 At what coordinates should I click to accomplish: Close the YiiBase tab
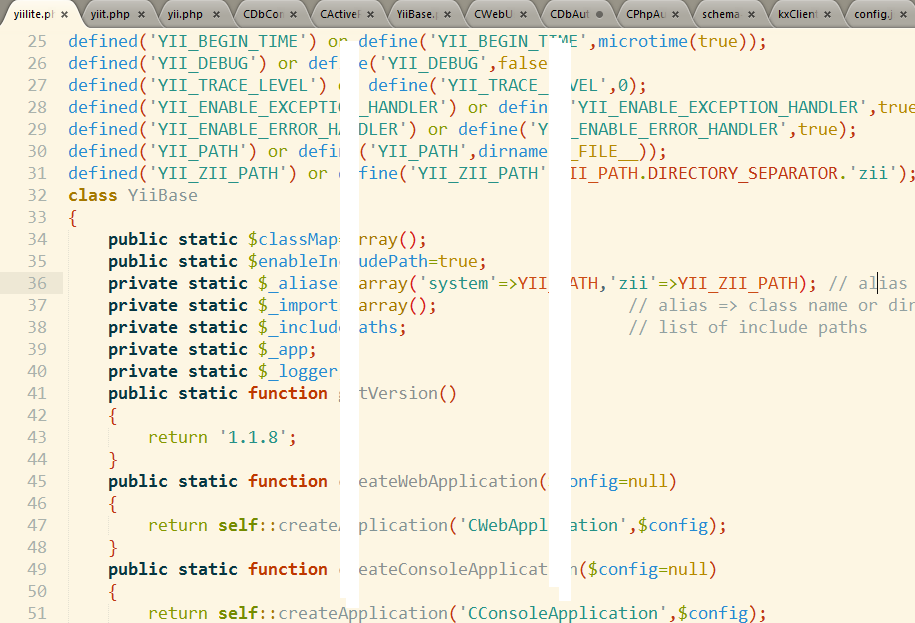pyautogui.click(x=447, y=15)
